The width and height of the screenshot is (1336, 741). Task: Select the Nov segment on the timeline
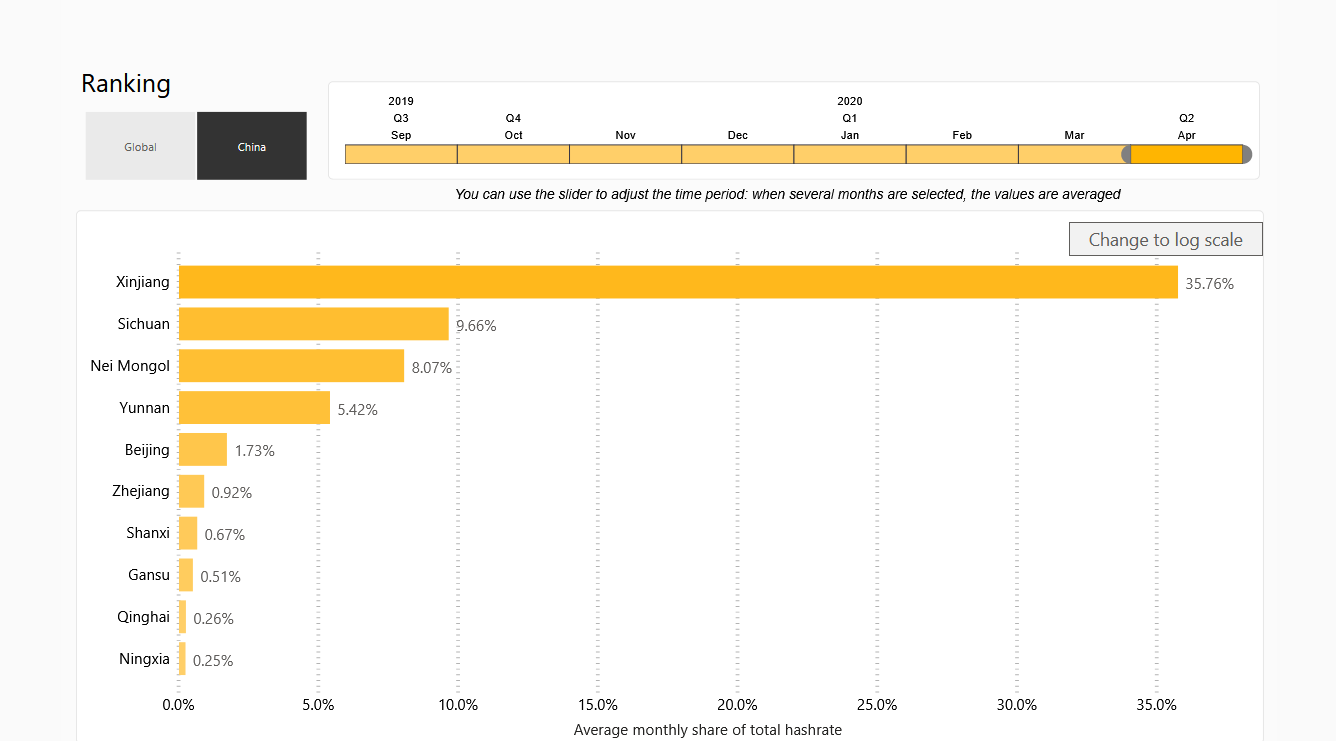pos(625,154)
